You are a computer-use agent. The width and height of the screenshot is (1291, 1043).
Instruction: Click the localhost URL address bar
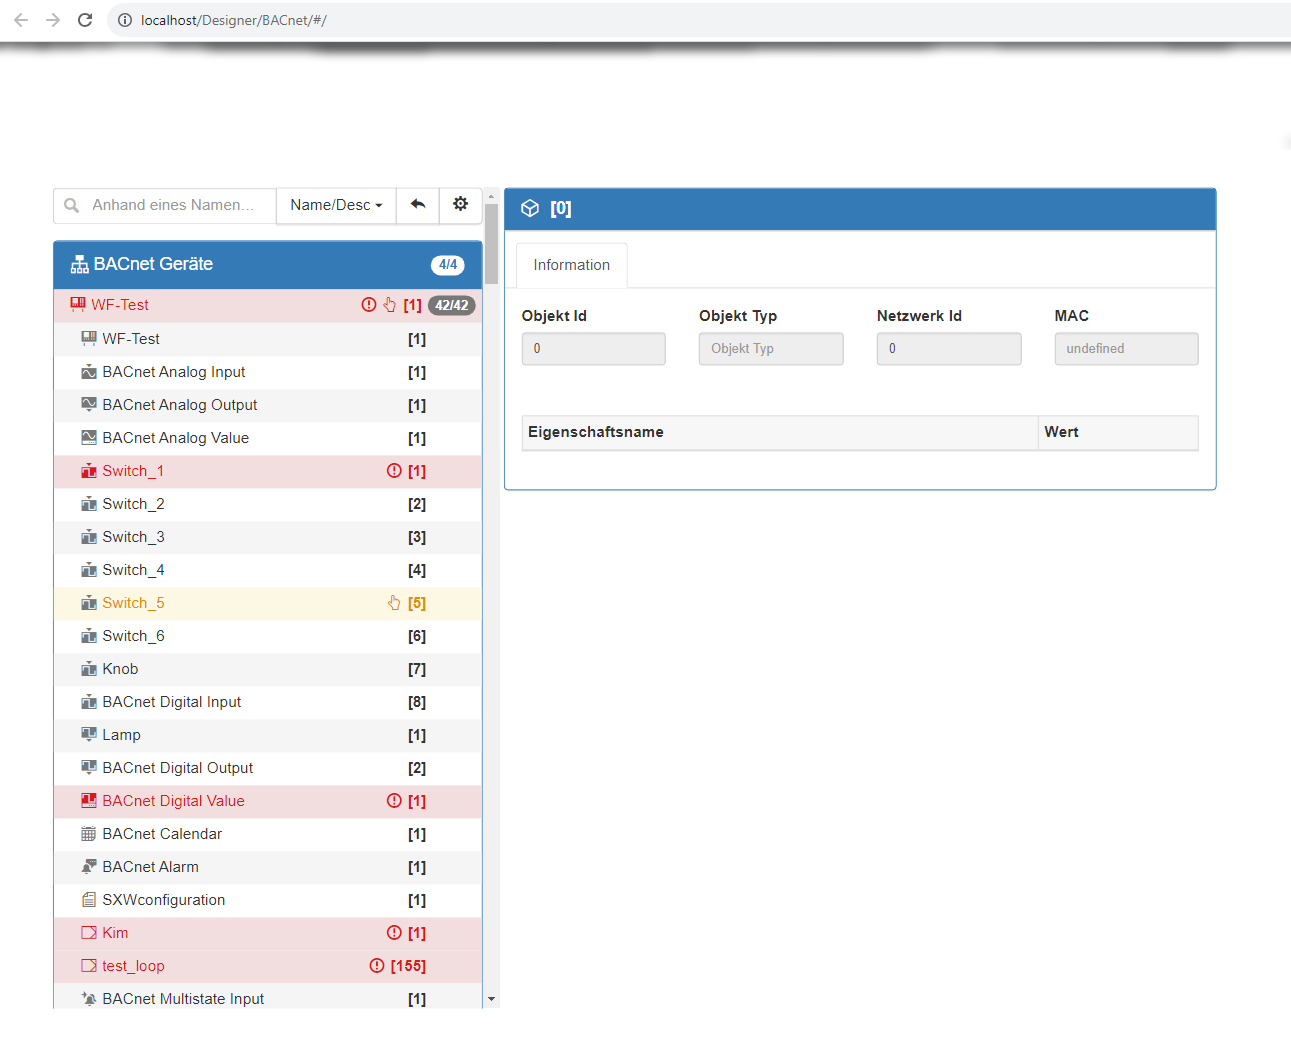click(x=233, y=20)
